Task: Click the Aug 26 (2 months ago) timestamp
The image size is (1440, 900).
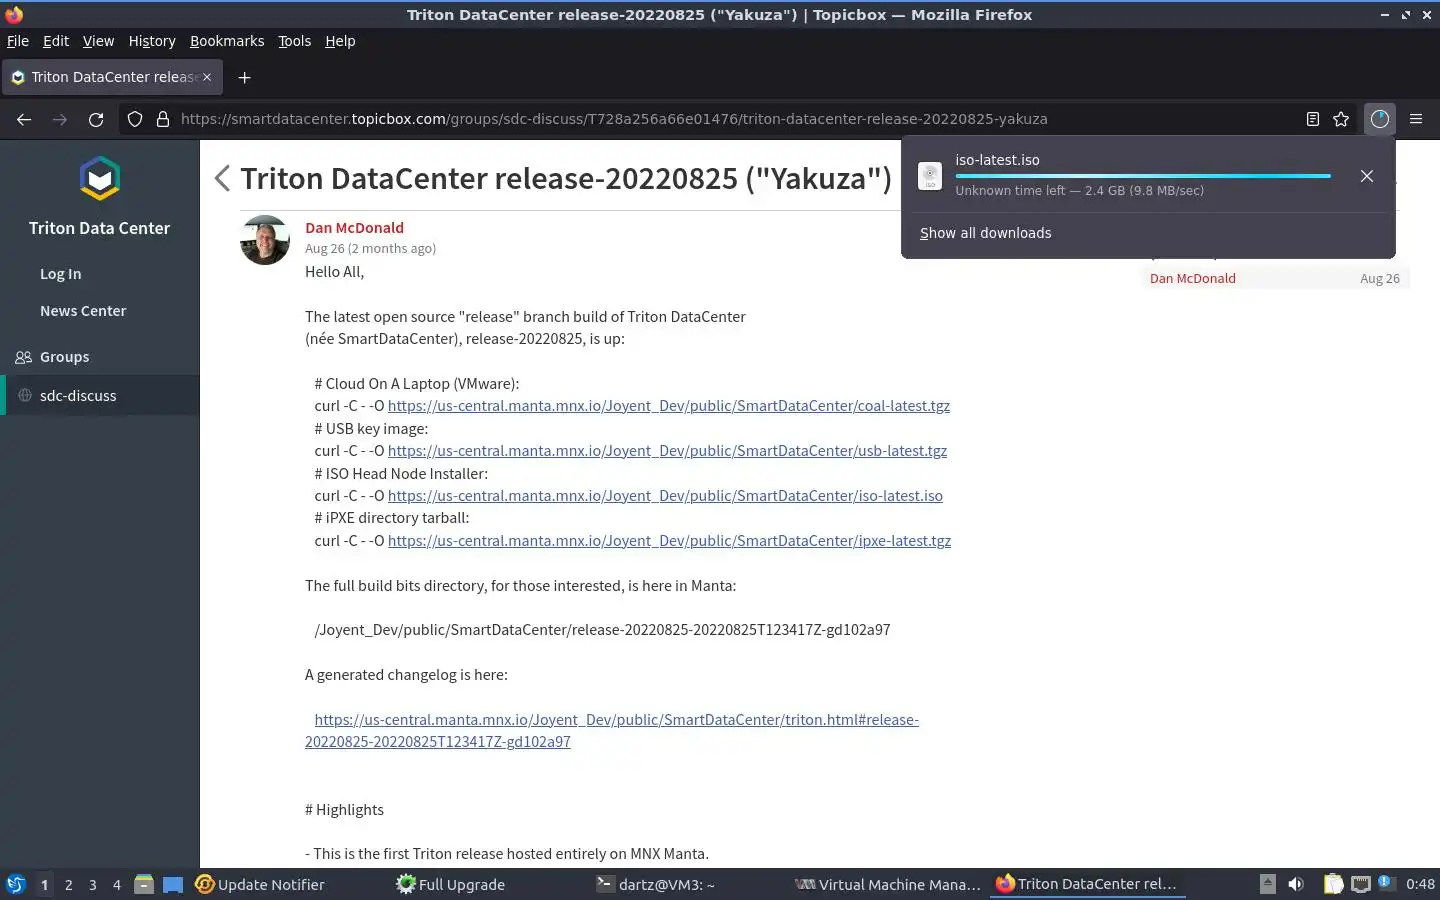Action: [370, 249]
